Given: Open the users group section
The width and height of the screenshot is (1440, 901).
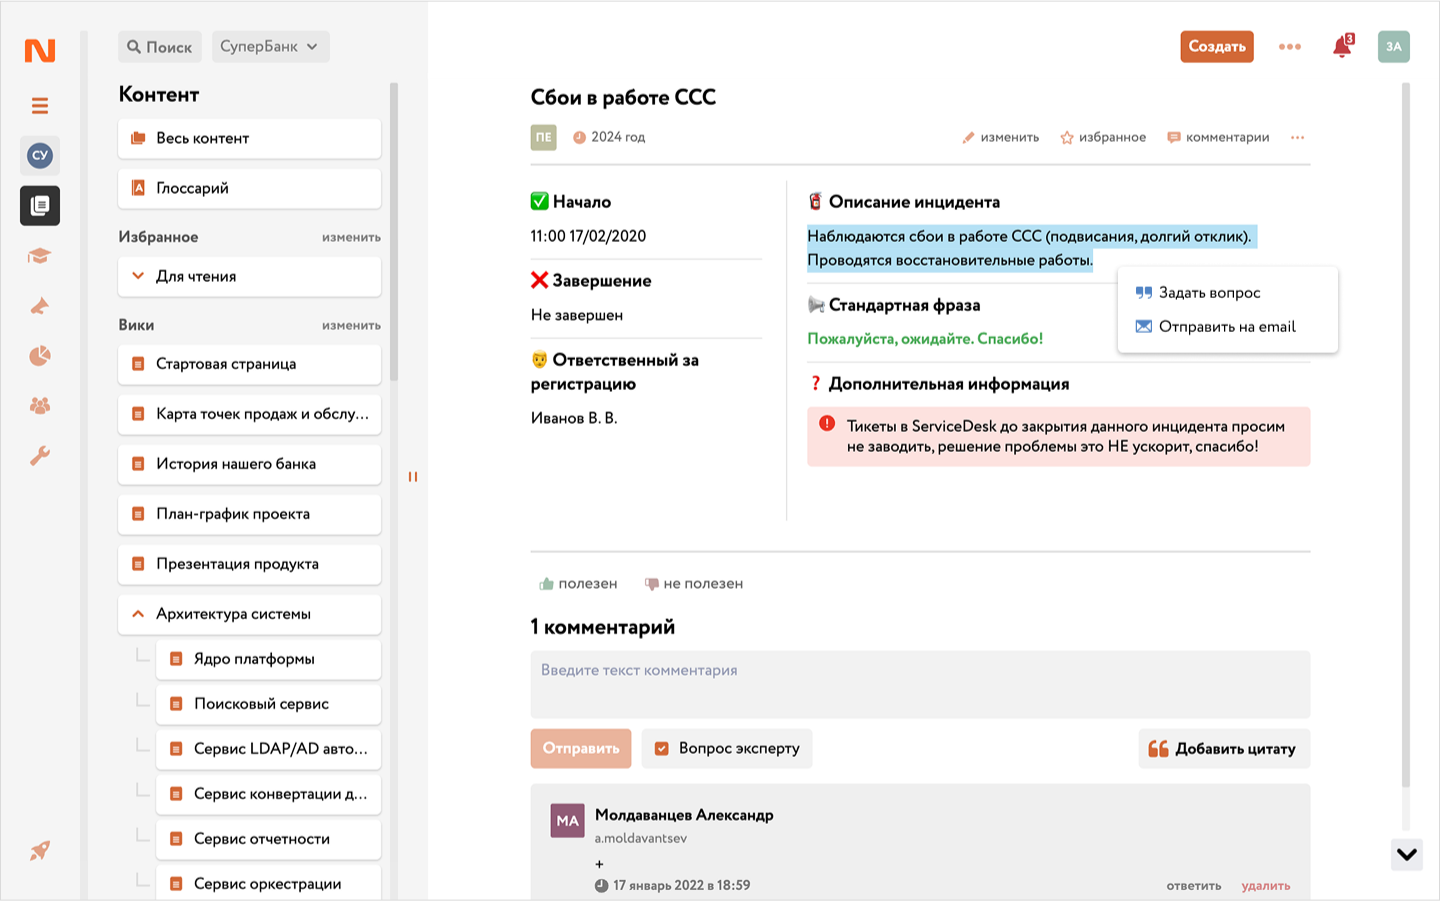Looking at the screenshot, I should coord(40,406).
